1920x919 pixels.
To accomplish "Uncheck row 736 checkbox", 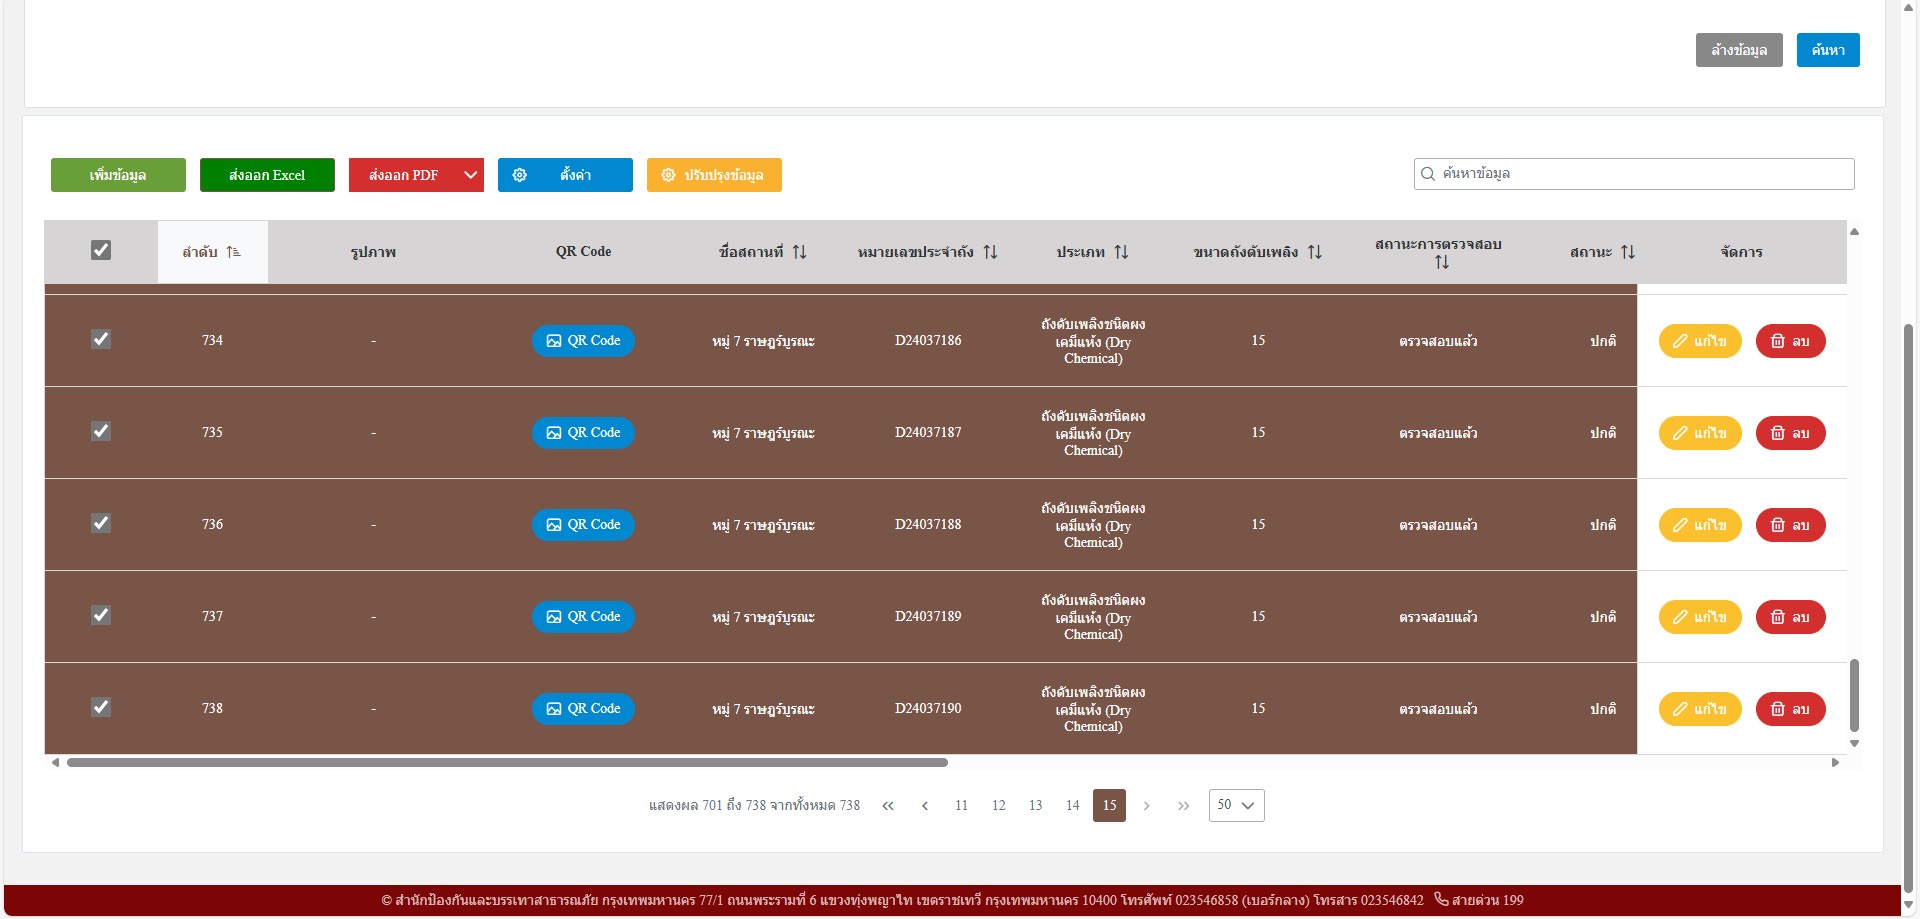I will click(101, 523).
